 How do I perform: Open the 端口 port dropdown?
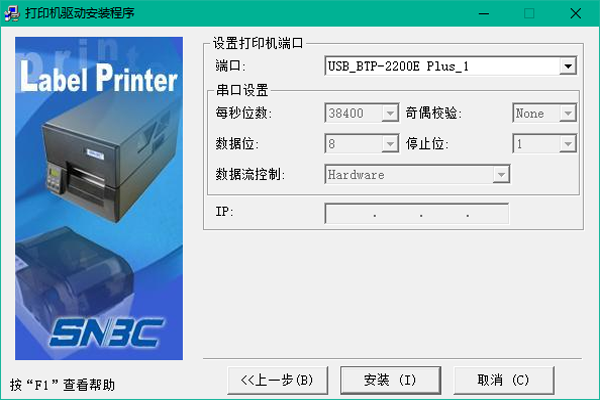[x=450, y=66]
